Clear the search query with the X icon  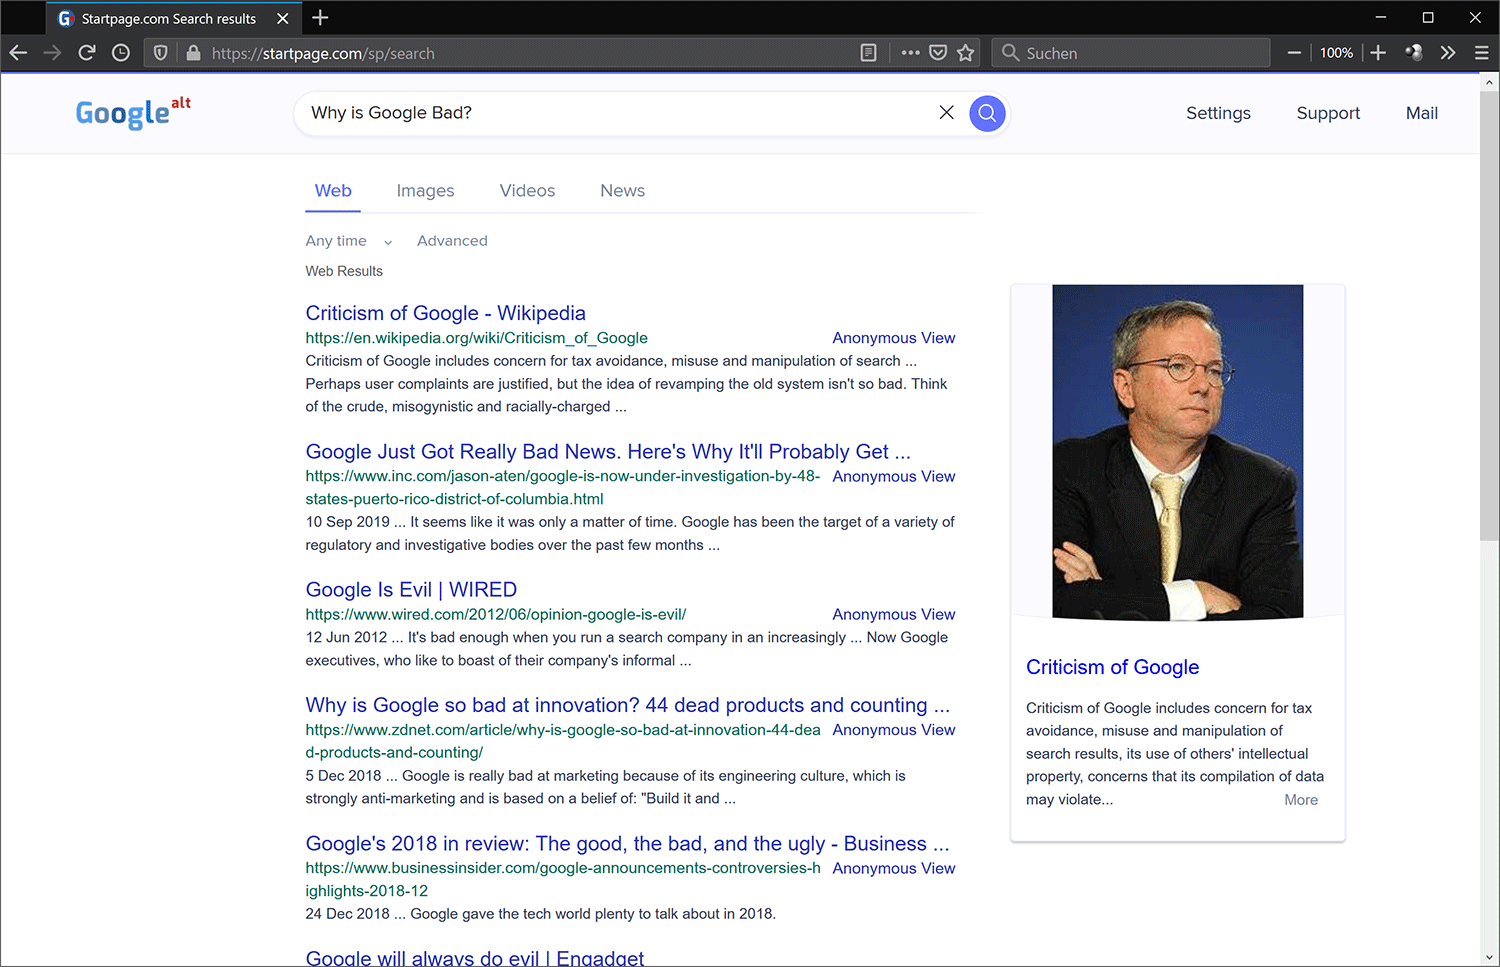(946, 112)
